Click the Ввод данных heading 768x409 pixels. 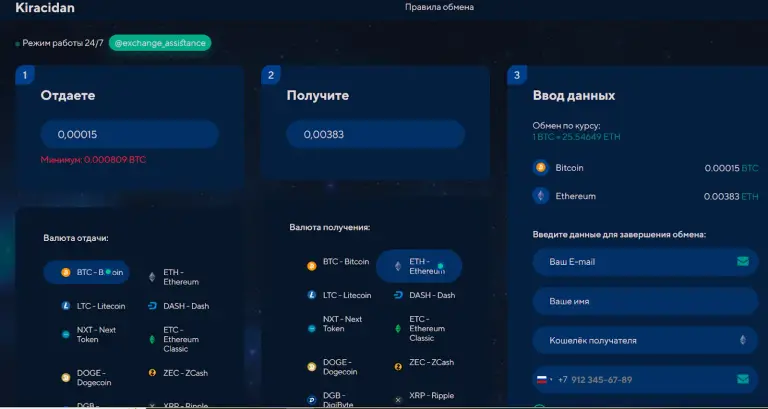pos(574,96)
